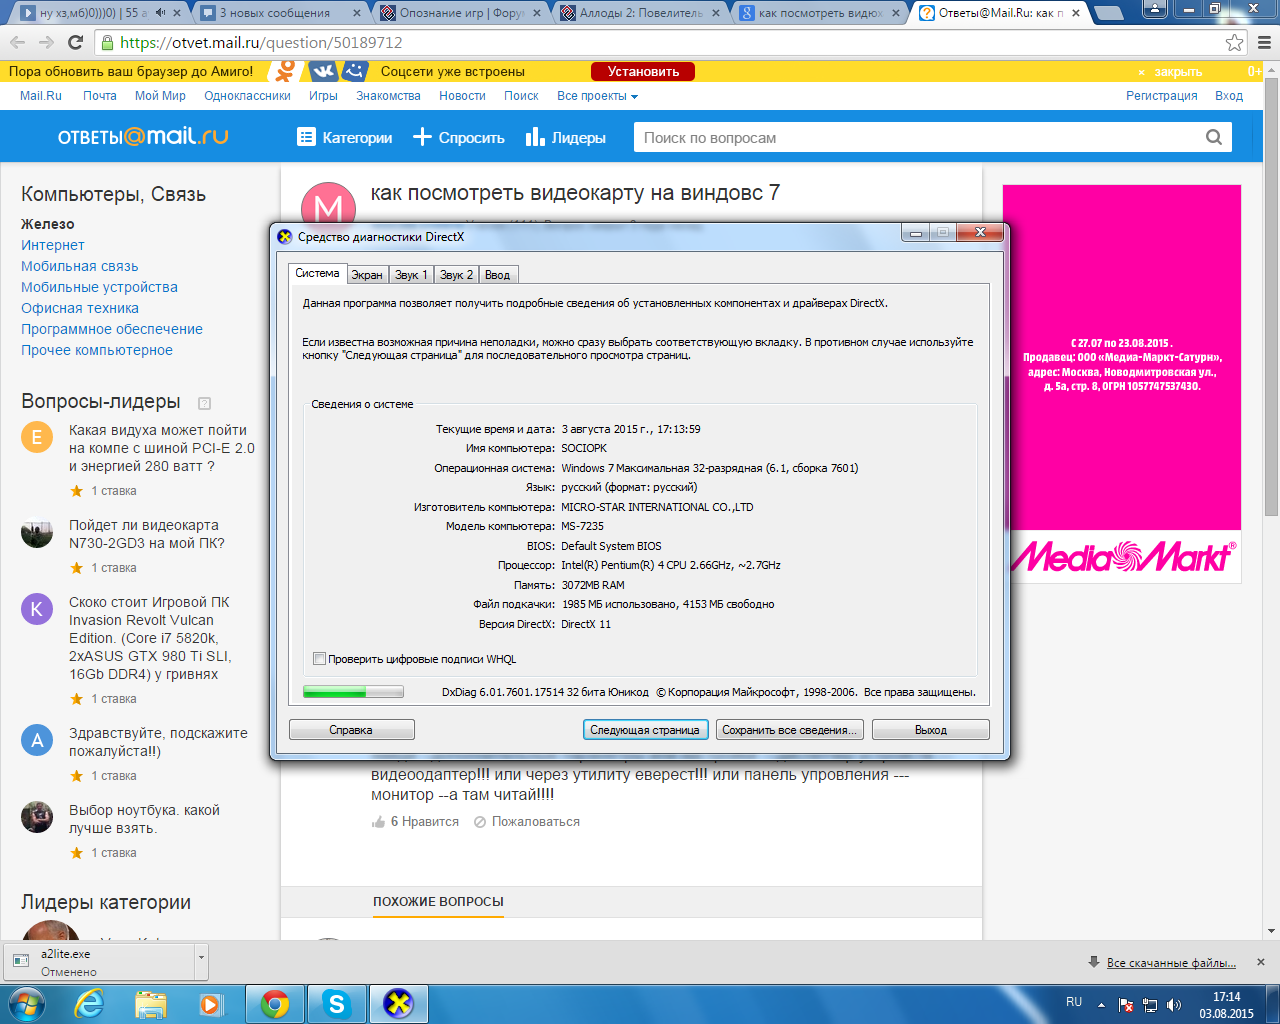
Task: Switch to the Звук 2 tab
Action: pyautogui.click(x=457, y=275)
